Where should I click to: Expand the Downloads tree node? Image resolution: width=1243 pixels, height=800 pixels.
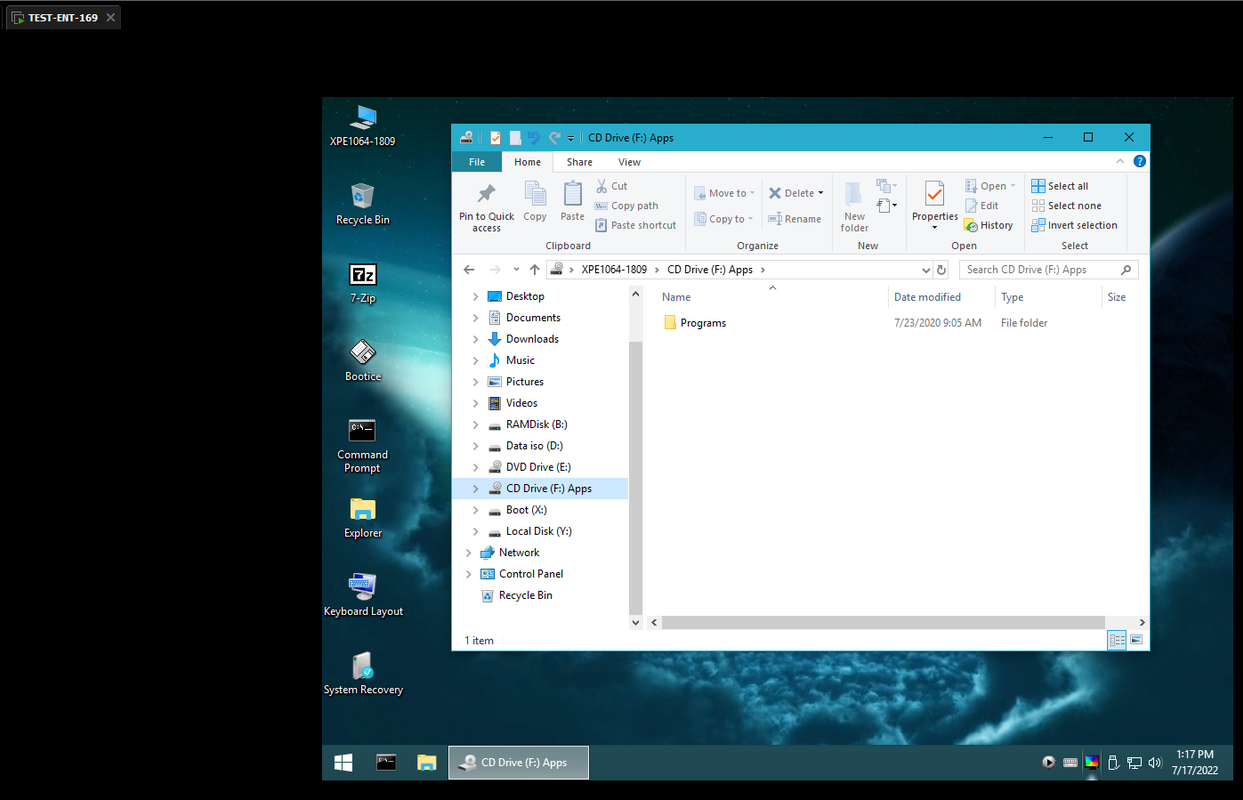point(476,339)
